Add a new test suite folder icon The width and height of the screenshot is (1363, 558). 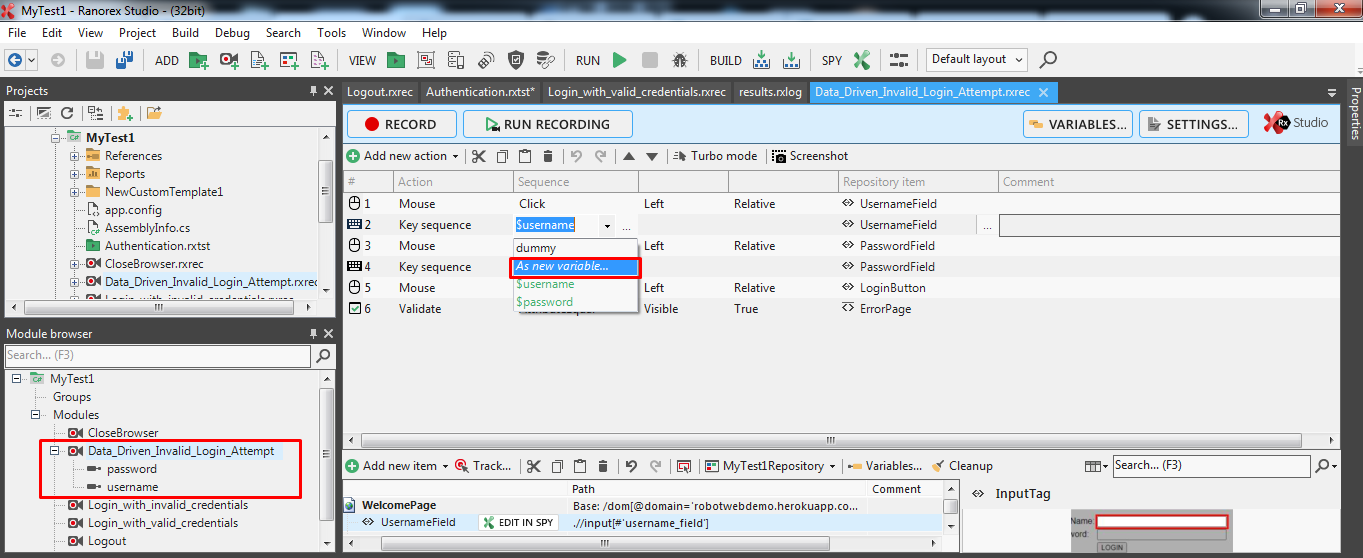click(198, 60)
